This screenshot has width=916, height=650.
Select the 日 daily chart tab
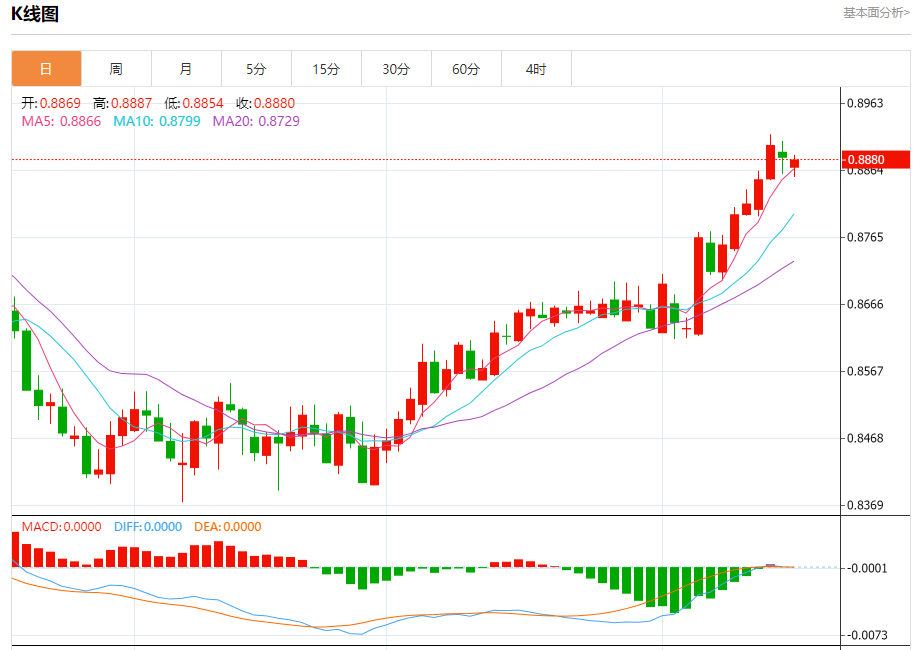[46, 69]
